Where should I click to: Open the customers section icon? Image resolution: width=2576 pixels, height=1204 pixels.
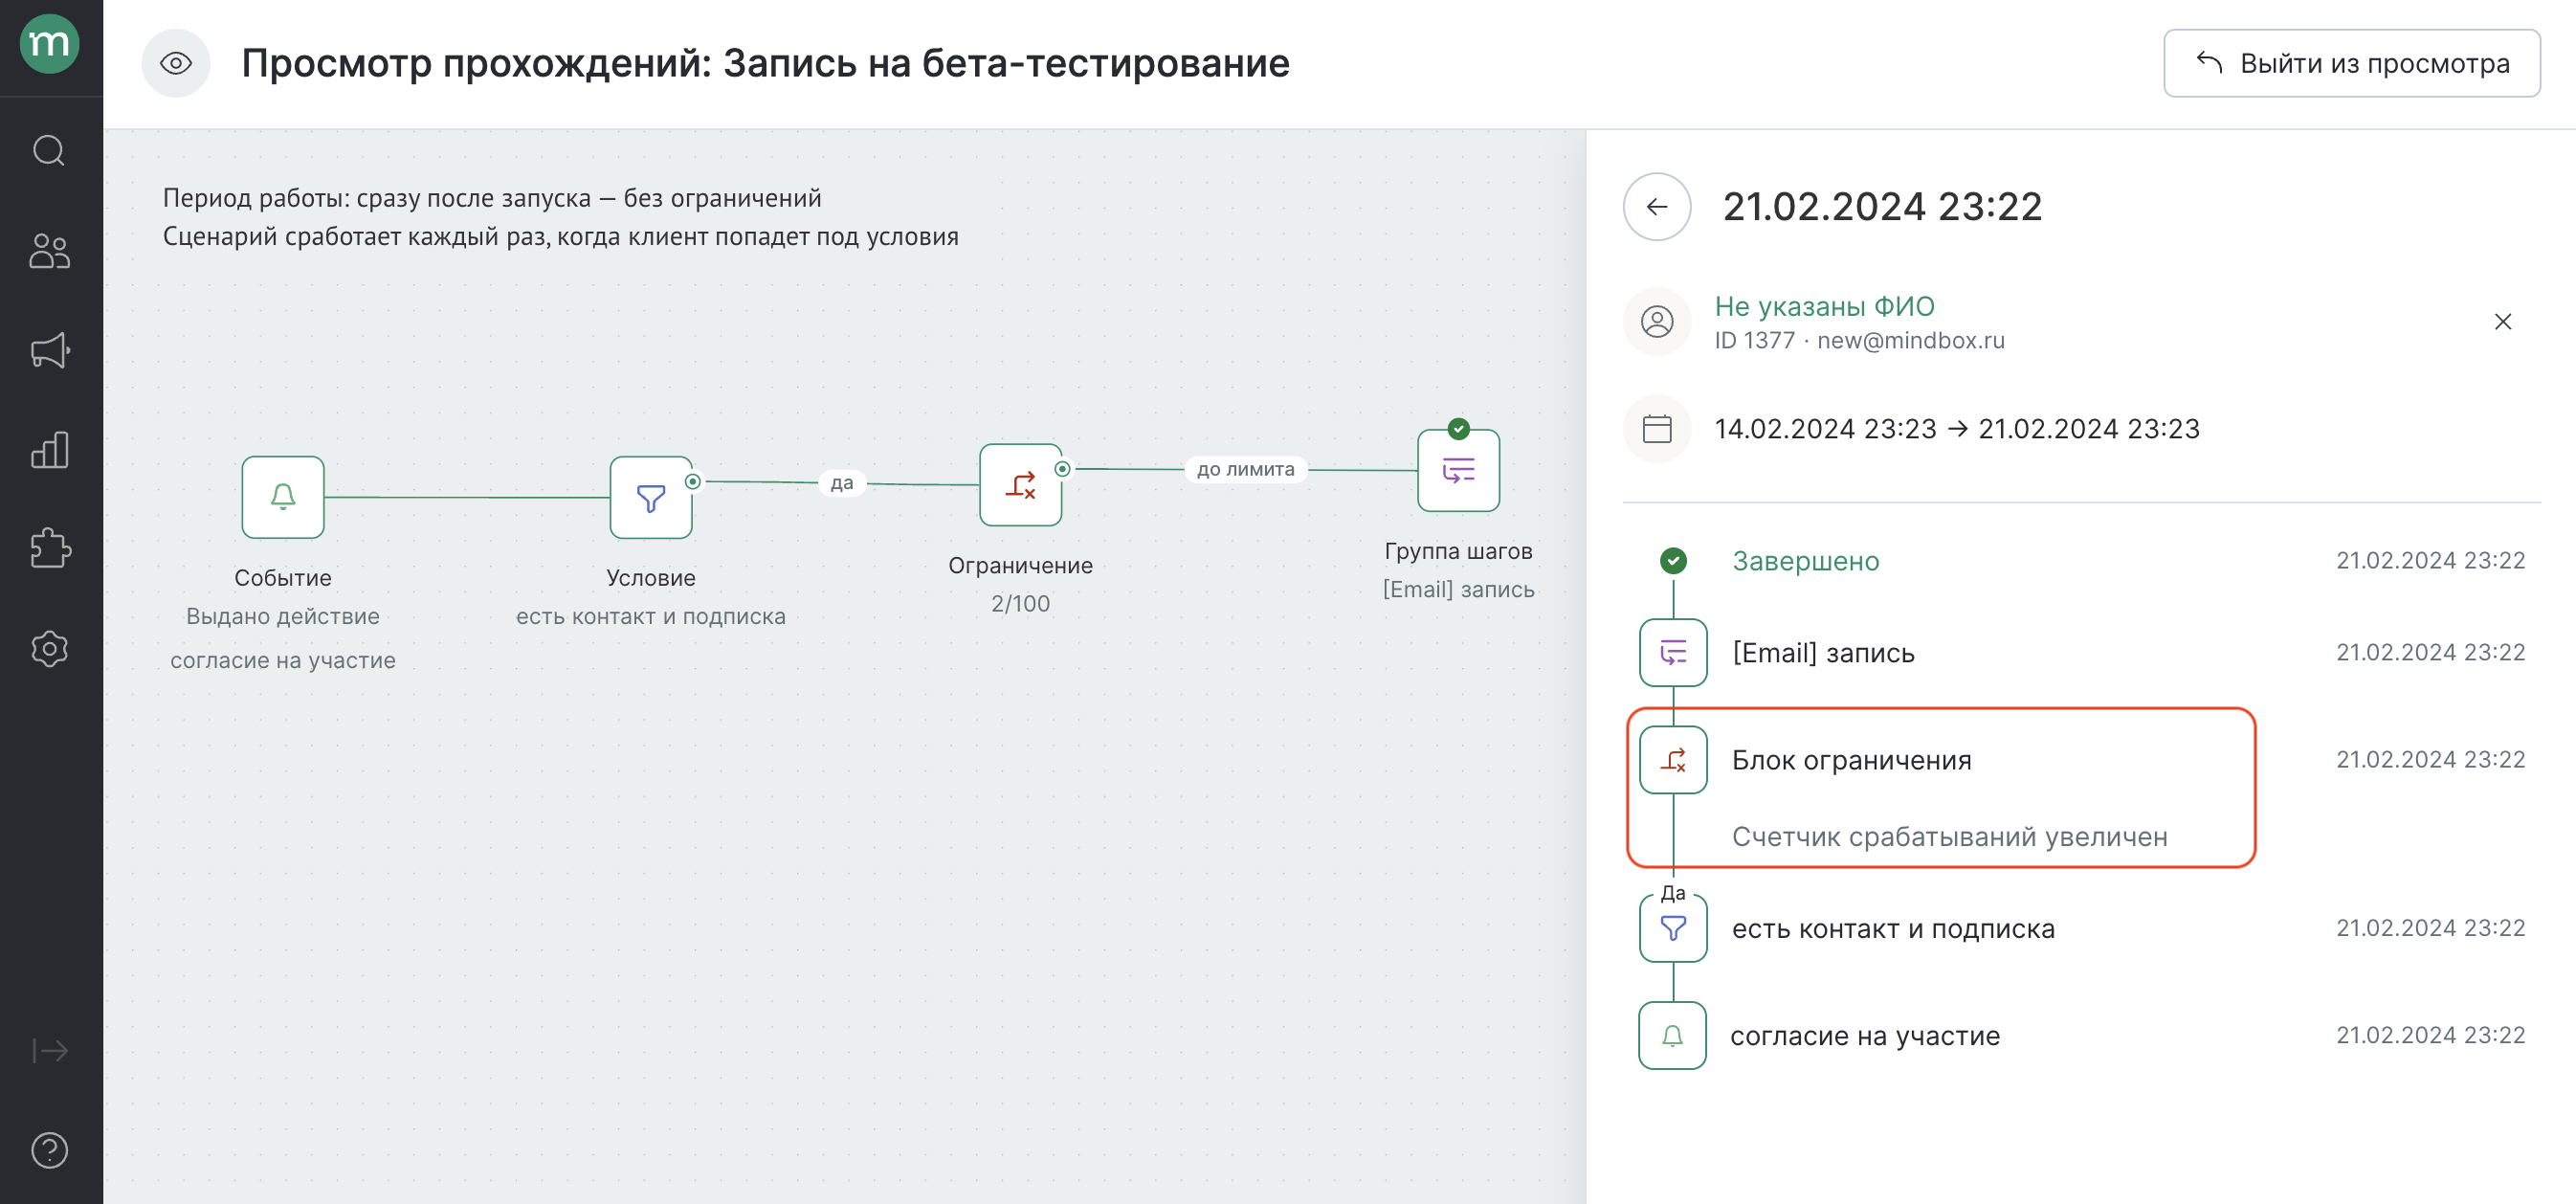click(x=49, y=251)
